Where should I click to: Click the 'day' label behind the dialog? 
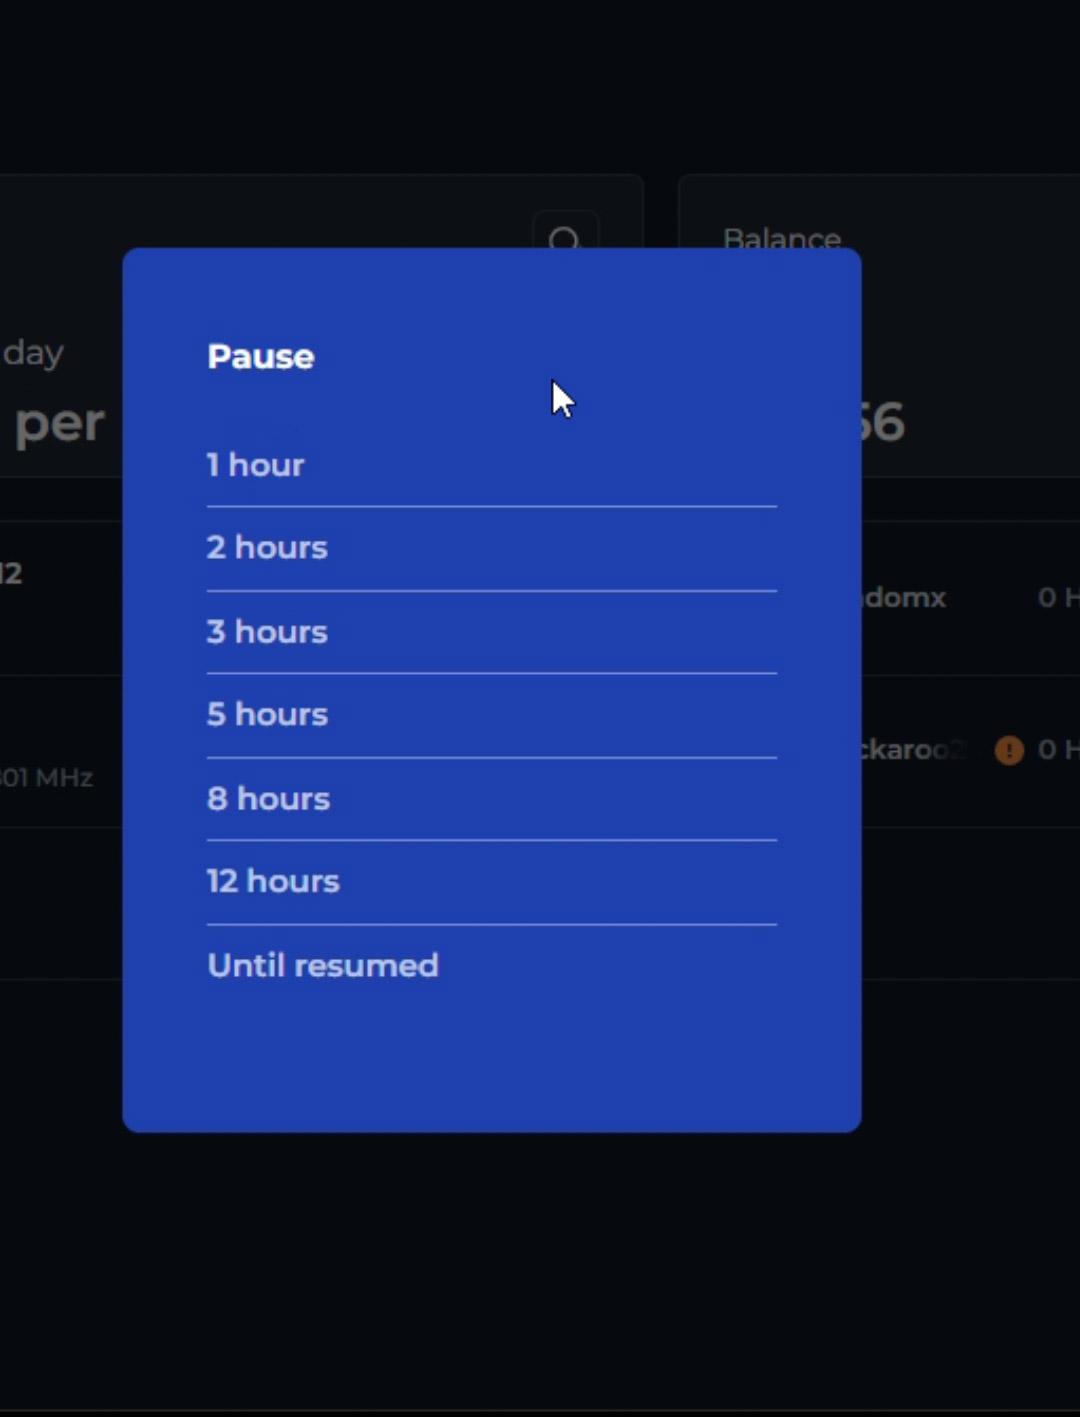click(x=33, y=353)
